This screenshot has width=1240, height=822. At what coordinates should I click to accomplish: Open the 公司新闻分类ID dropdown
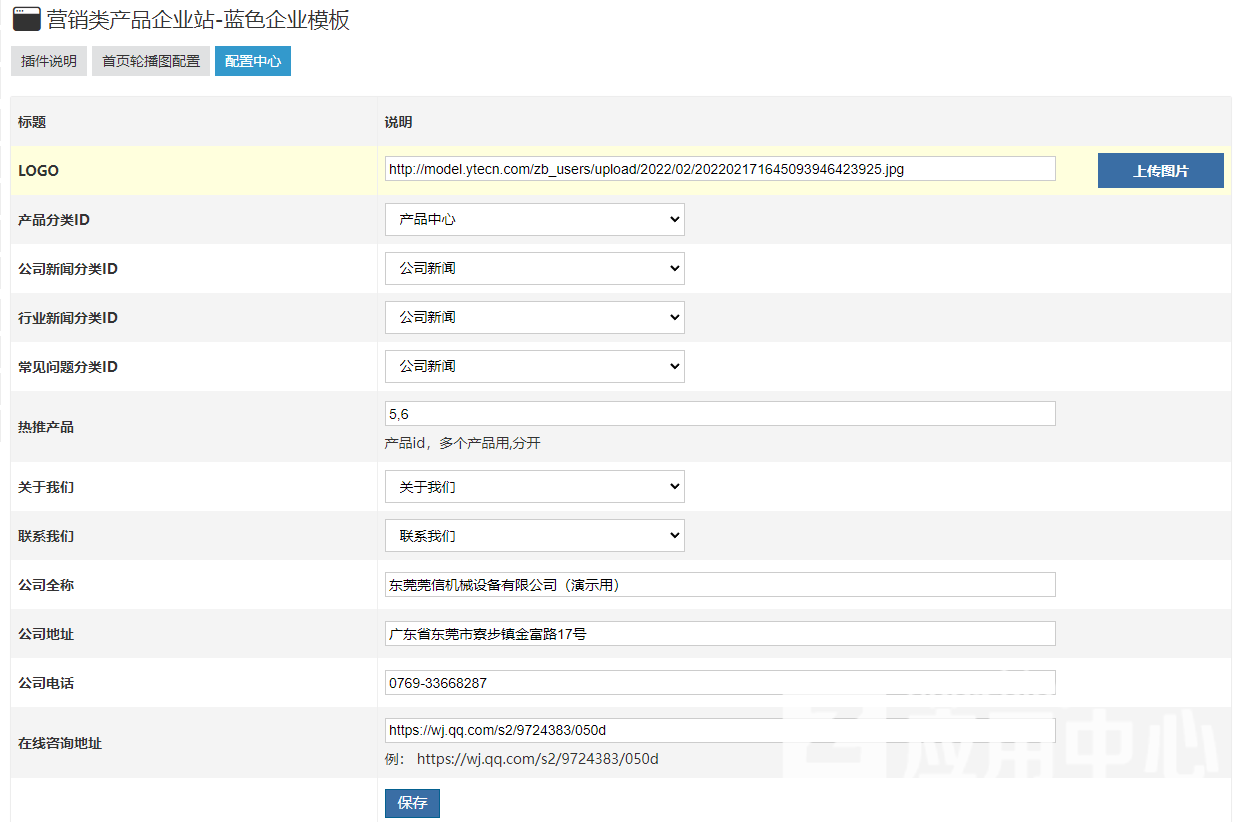534,268
